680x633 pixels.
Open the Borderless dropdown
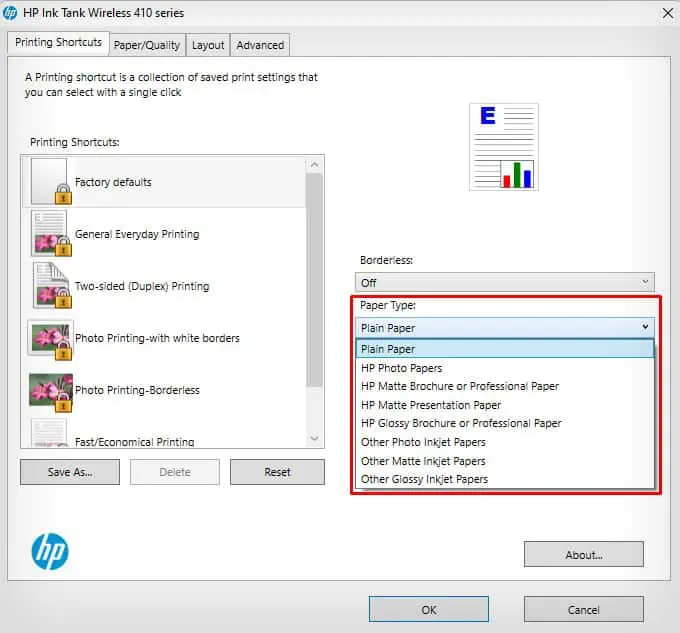tap(504, 283)
